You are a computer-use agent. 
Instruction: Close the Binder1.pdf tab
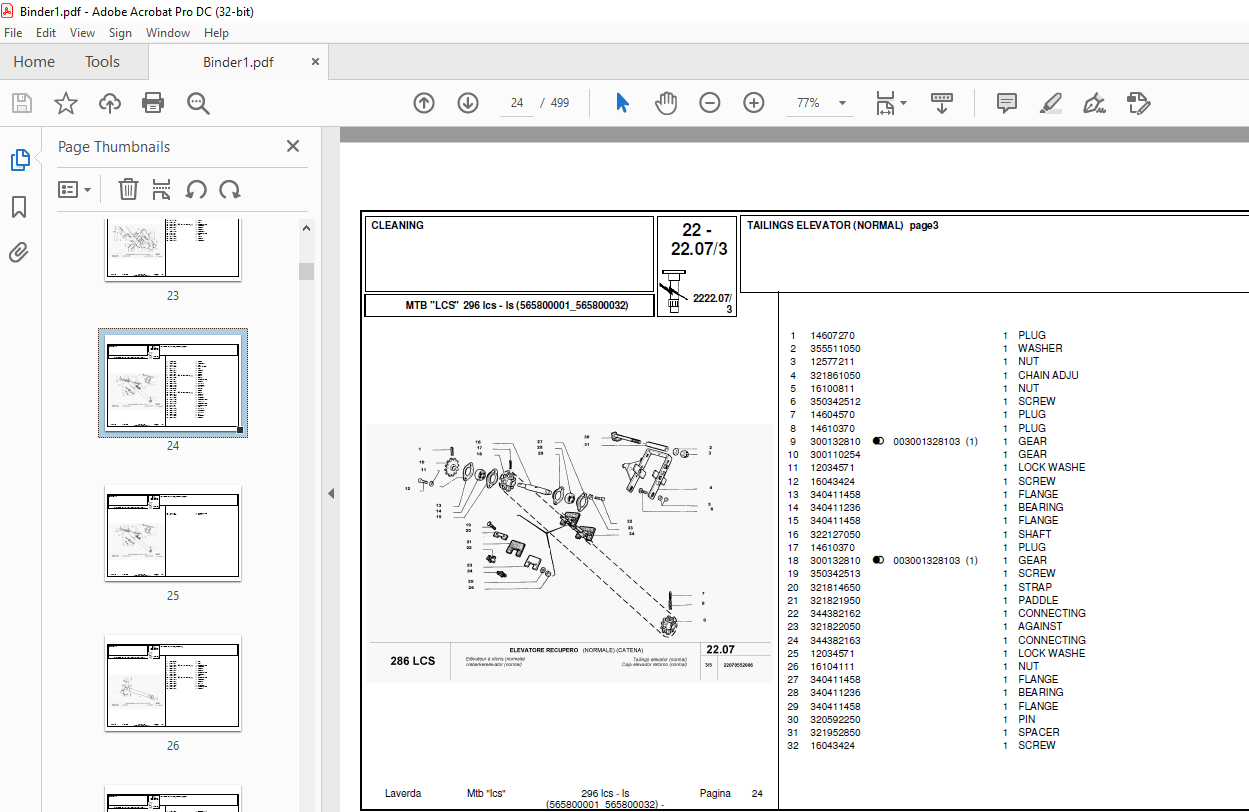tap(316, 61)
